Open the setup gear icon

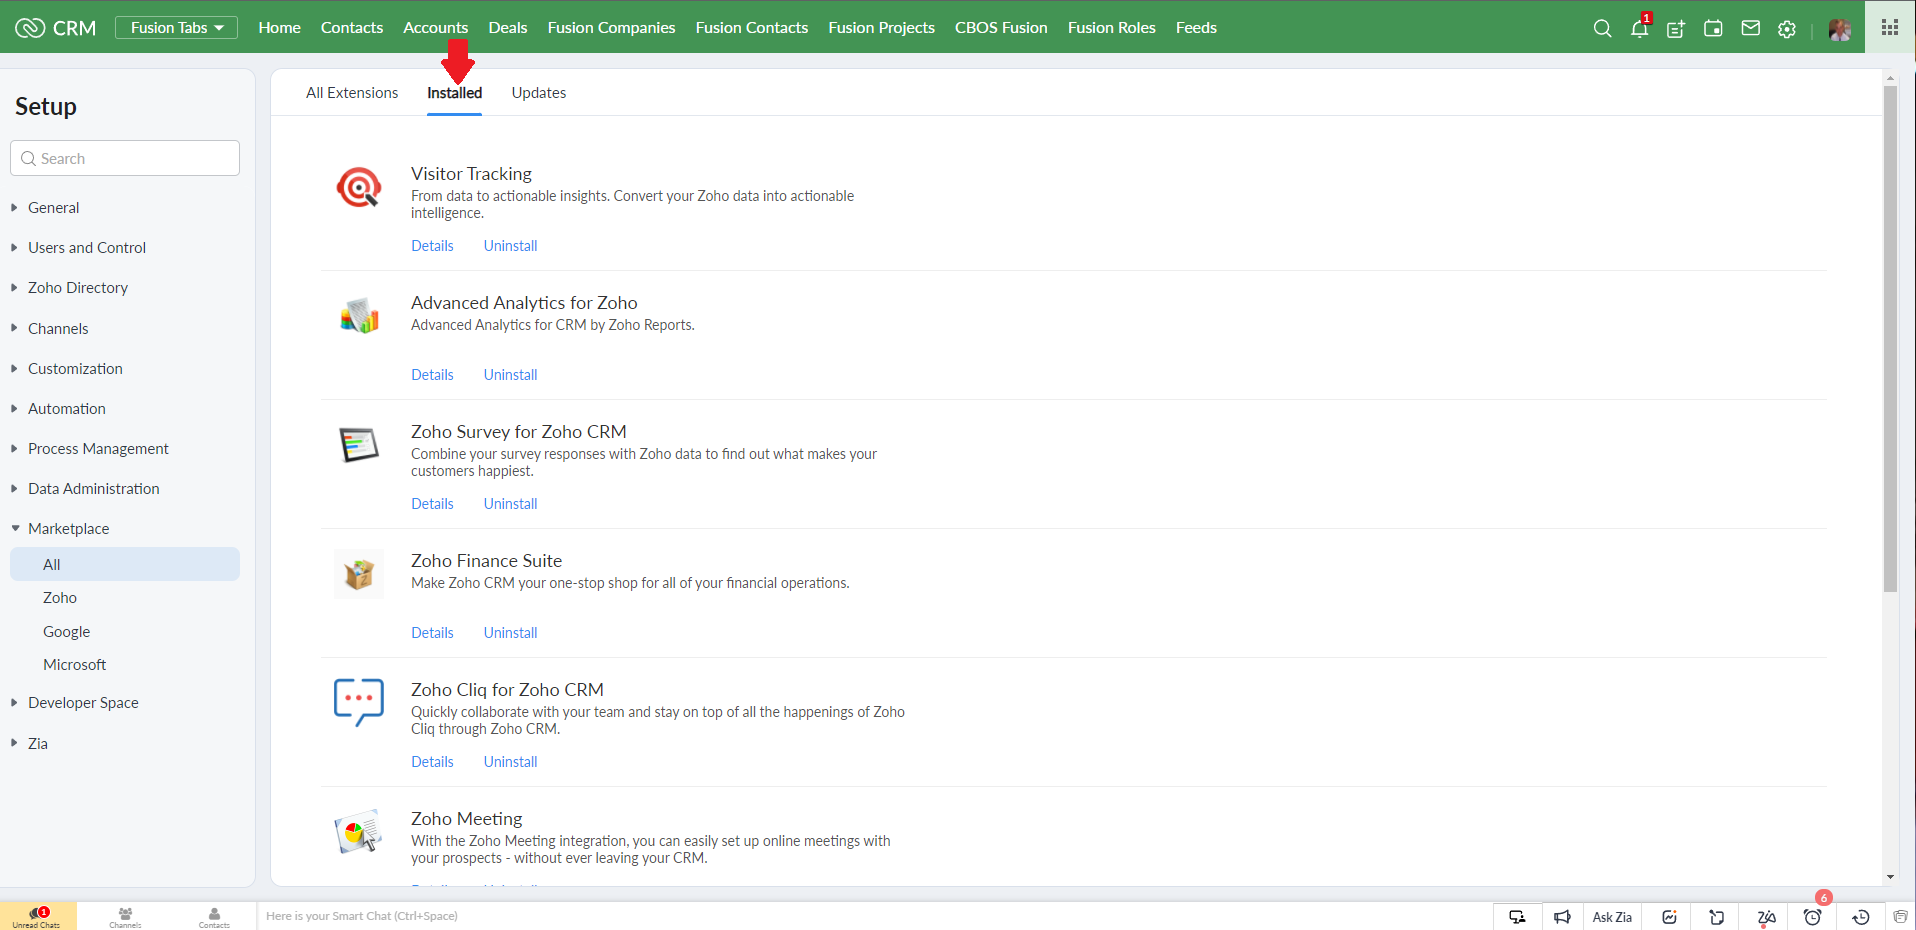(x=1787, y=29)
